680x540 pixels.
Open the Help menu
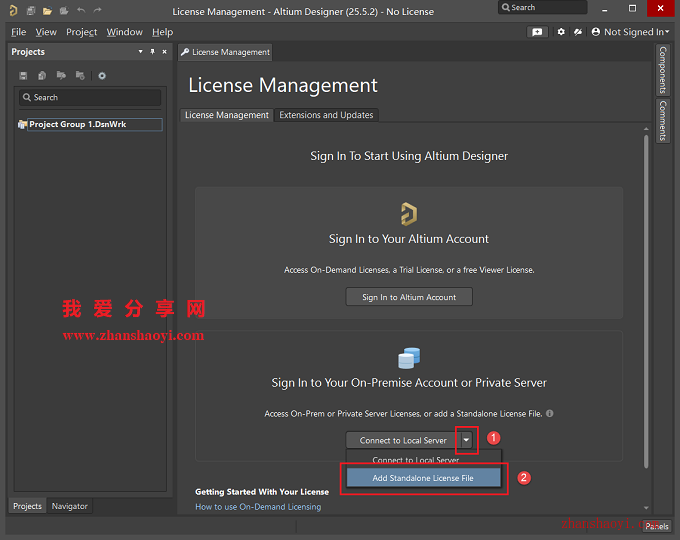pyautogui.click(x=163, y=32)
